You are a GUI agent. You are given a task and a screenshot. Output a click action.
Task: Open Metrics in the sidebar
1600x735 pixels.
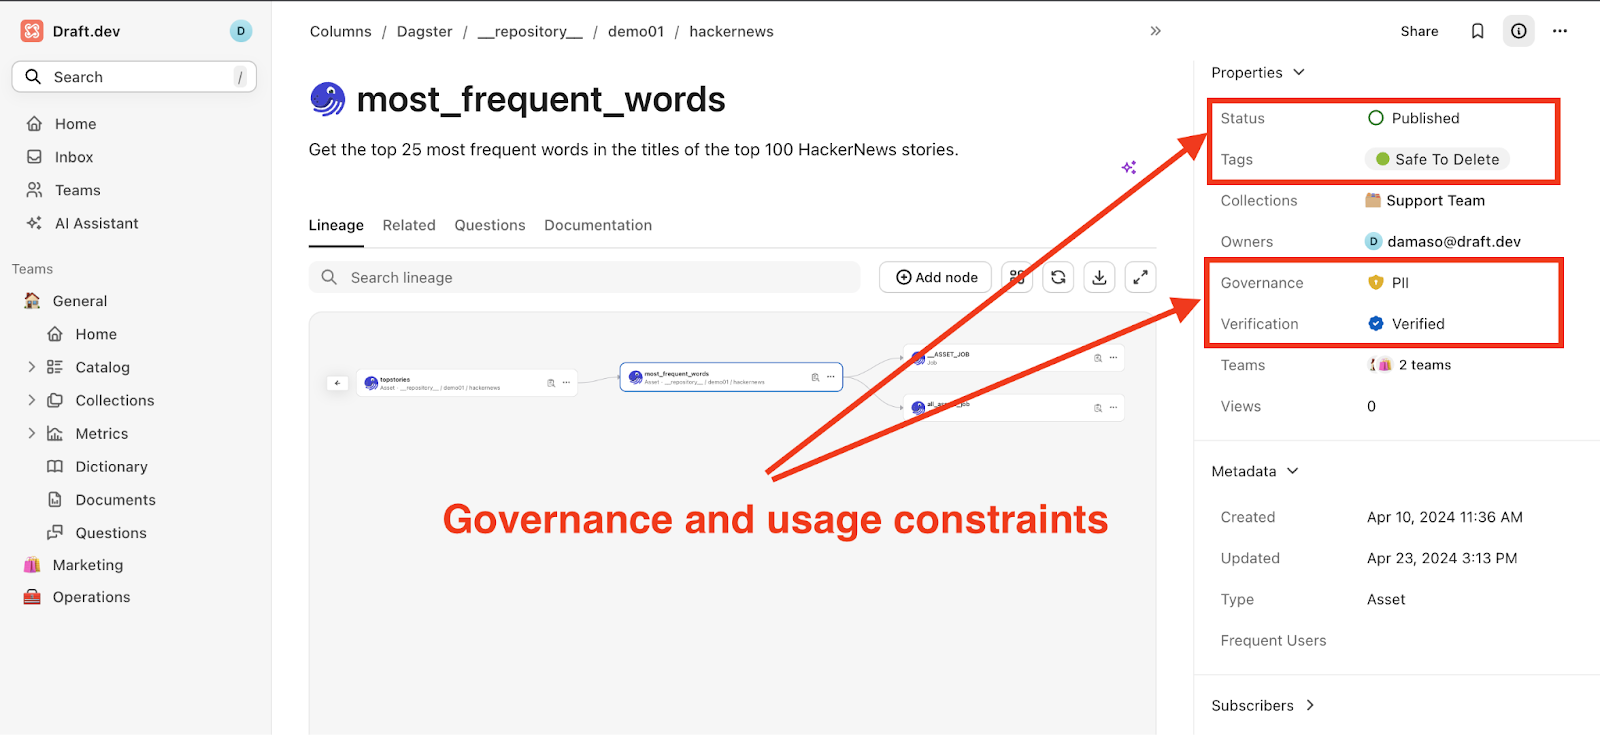coord(101,433)
